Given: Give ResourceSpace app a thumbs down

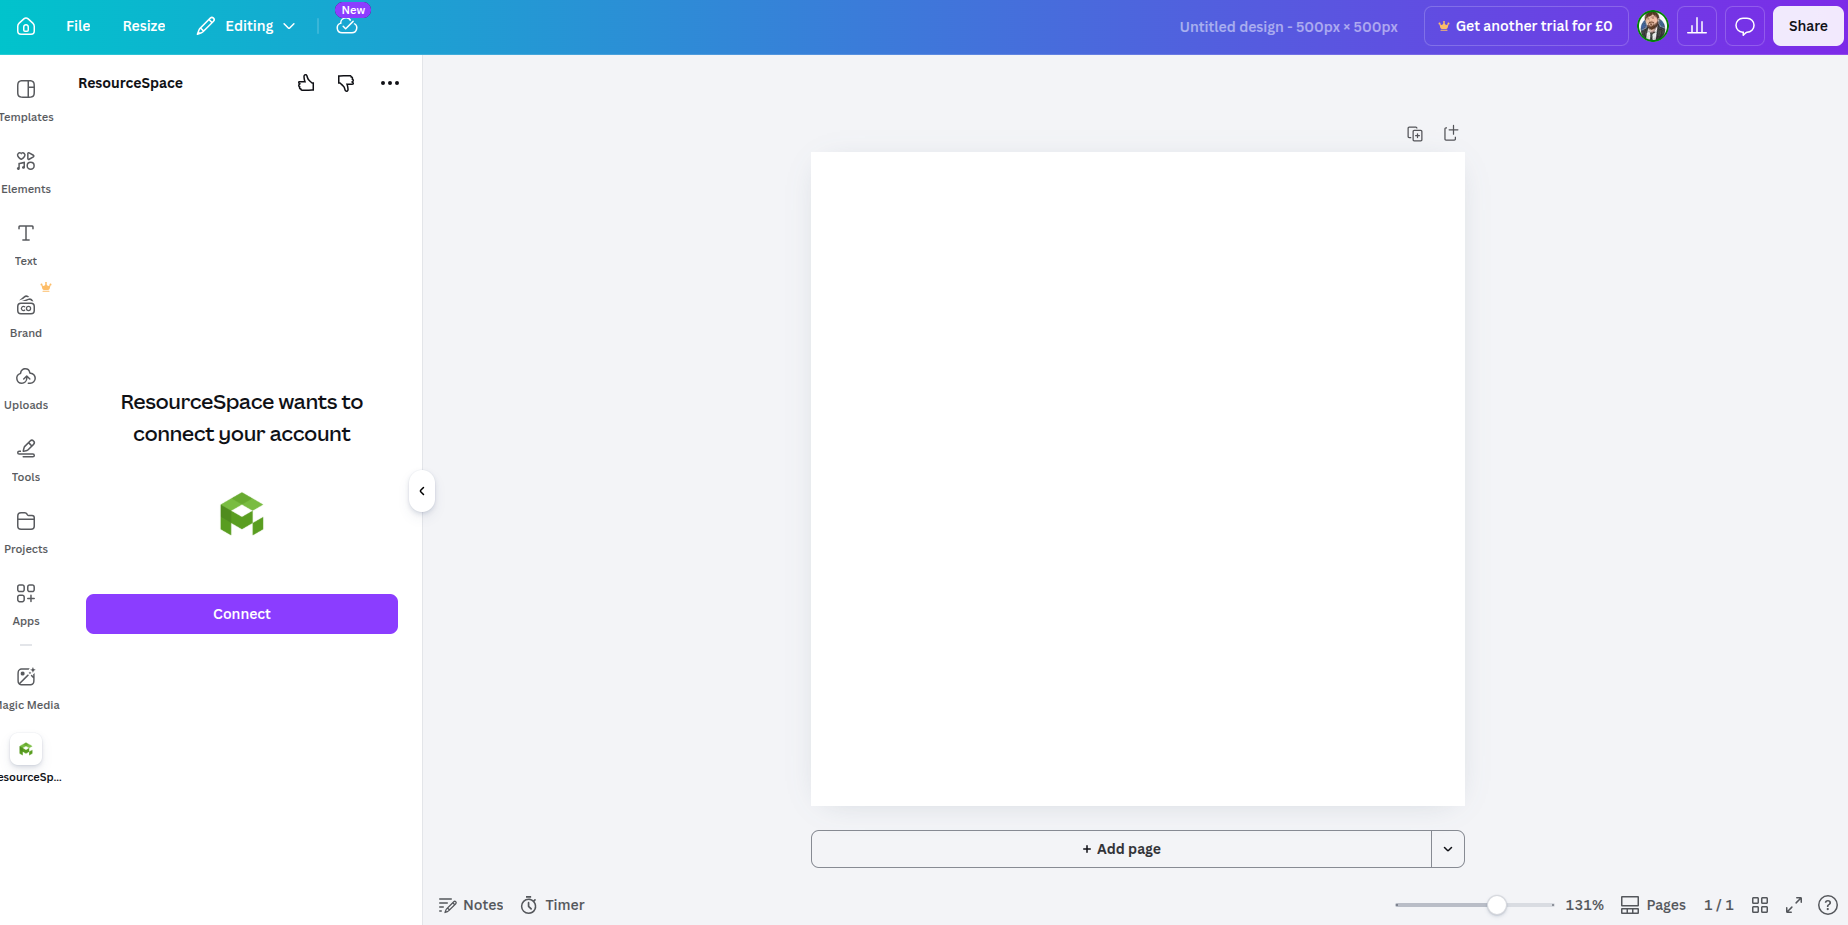Looking at the screenshot, I should tap(346, 83).
